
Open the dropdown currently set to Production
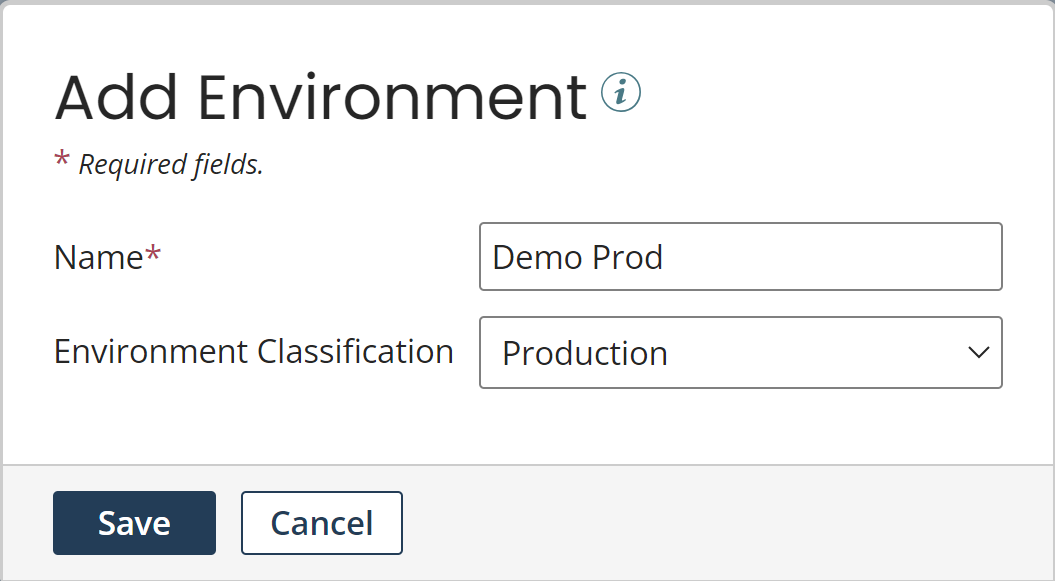point(740,352)
